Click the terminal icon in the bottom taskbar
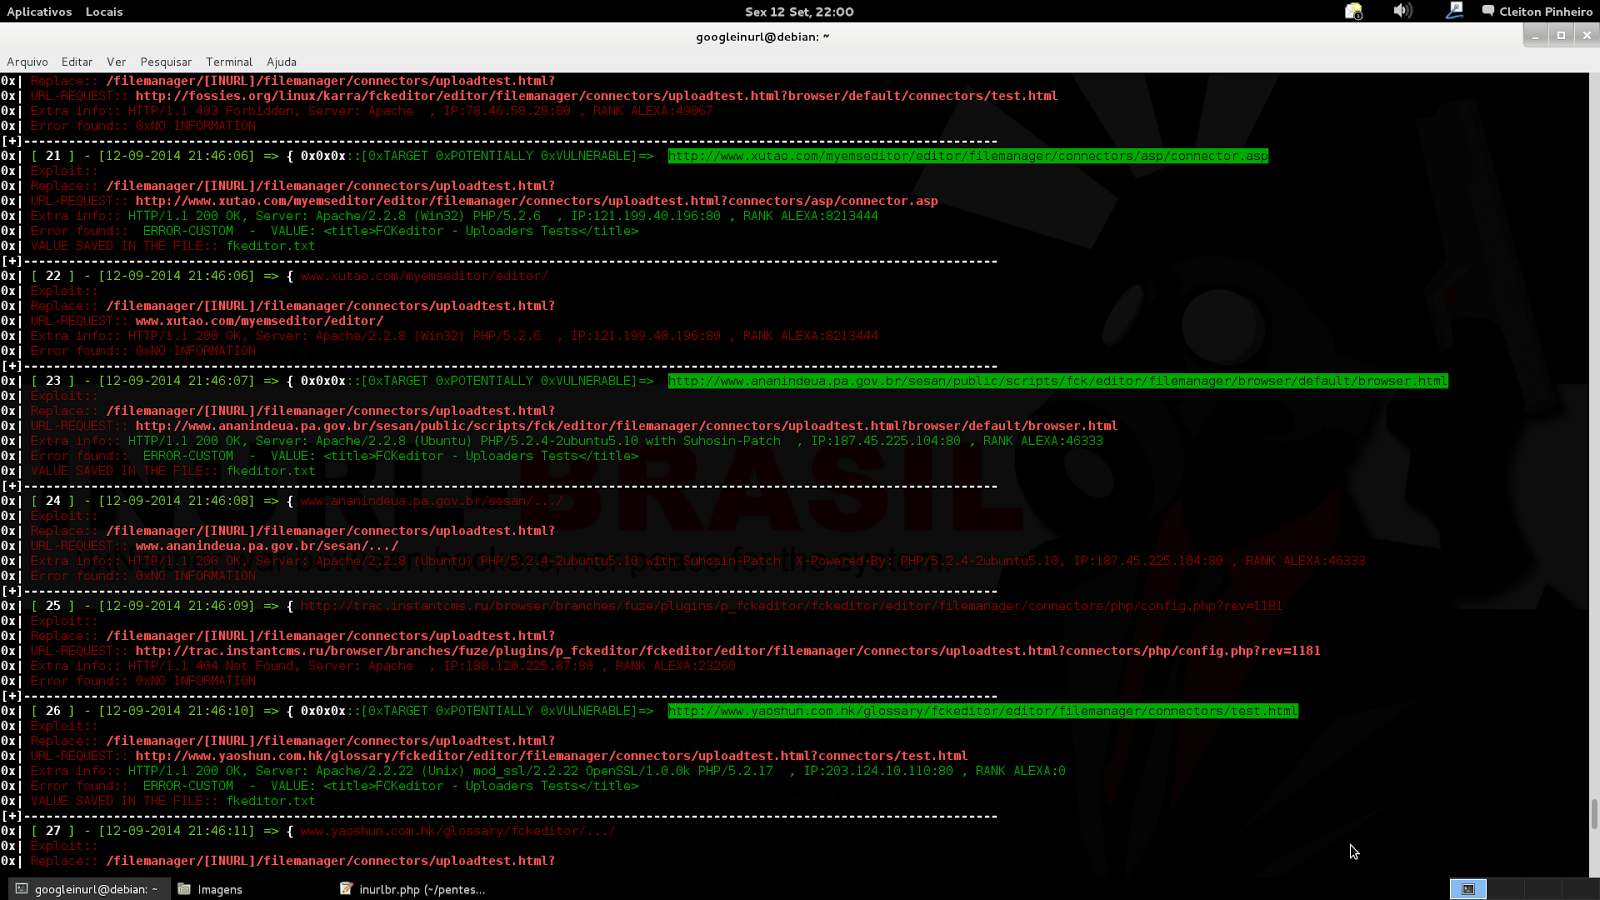Screen dimensions: 1600x900 click(22, 889)
